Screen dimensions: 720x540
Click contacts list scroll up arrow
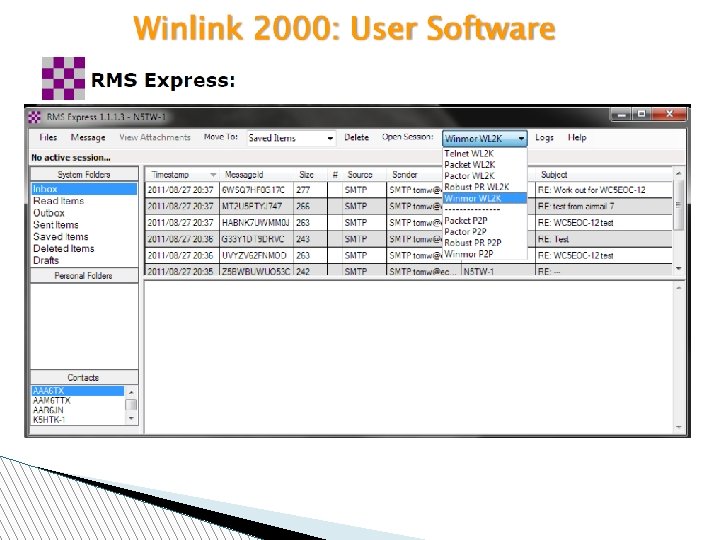point(131,392)
